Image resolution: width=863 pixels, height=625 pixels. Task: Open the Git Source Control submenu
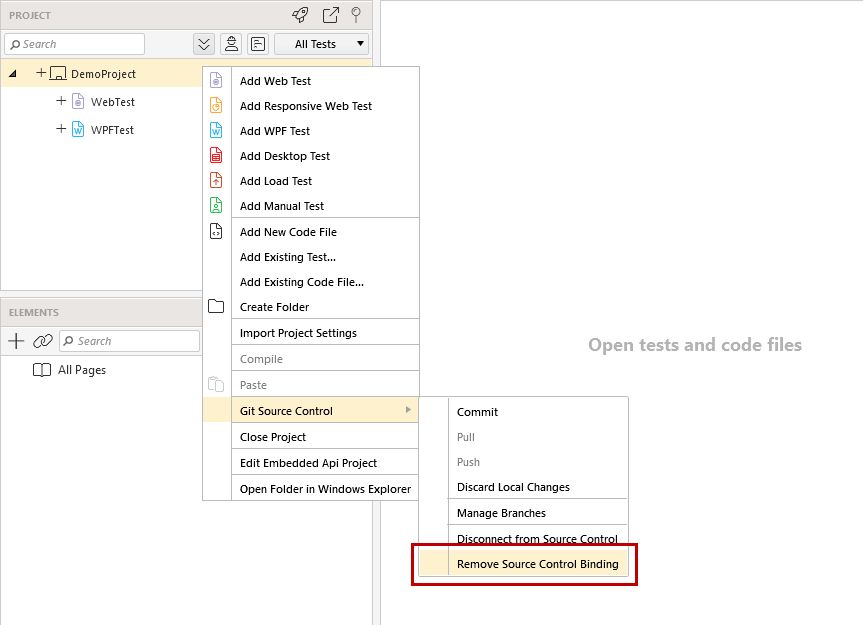(311, 411)
